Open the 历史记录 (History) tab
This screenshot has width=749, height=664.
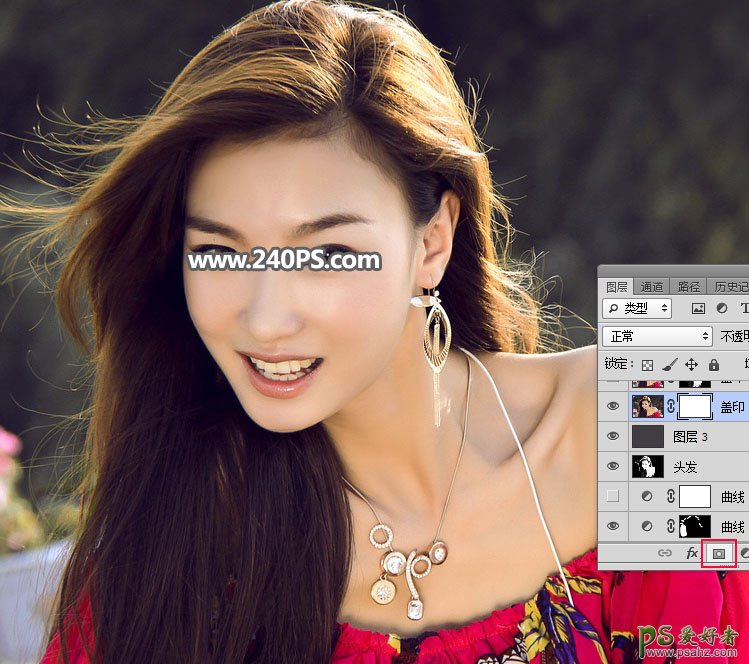(729, 287)
